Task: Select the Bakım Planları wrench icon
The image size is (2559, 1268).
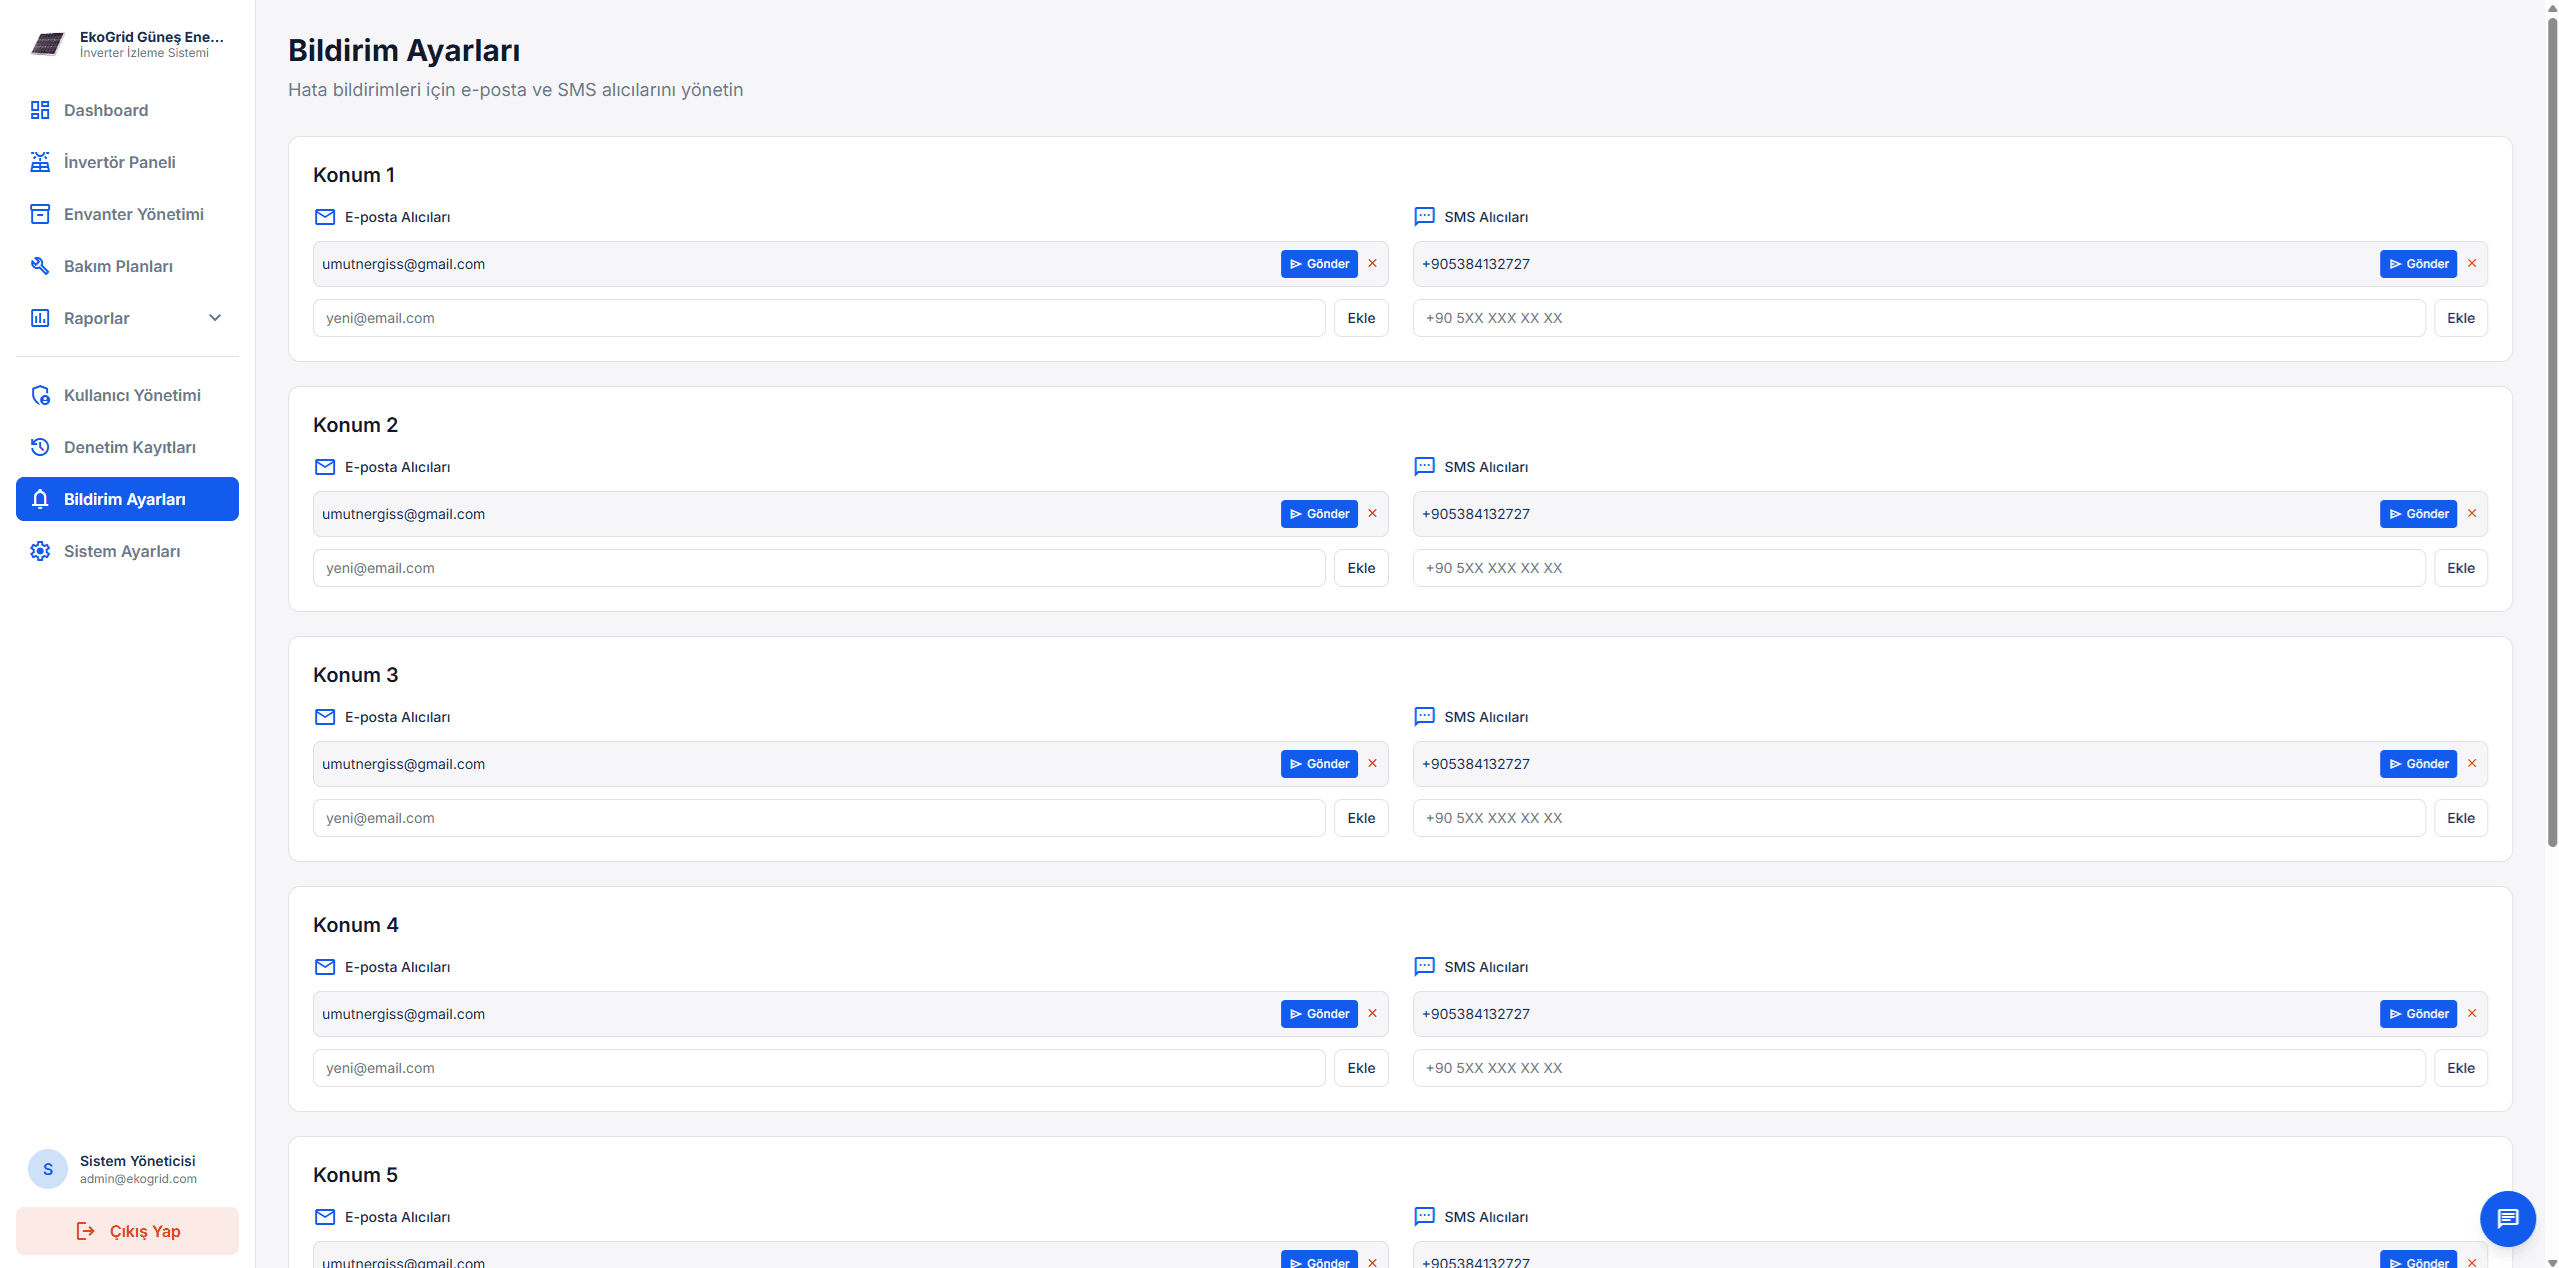Action: click(40, 266)
